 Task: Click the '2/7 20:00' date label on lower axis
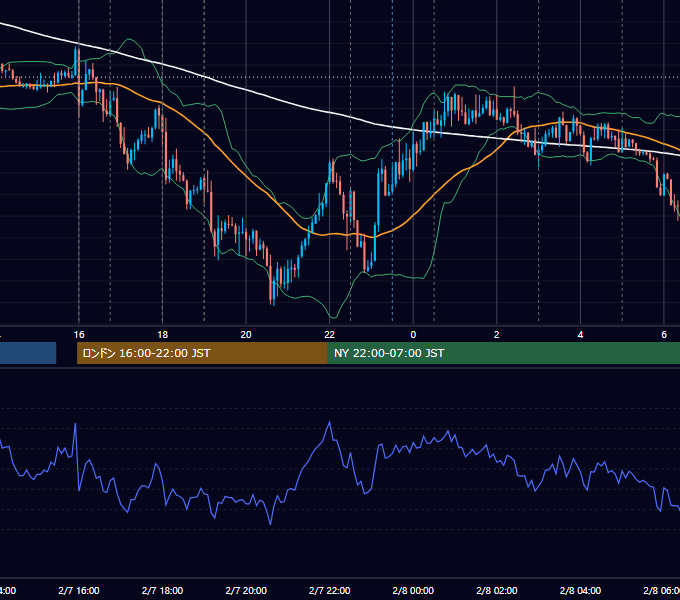click(246, 591)
